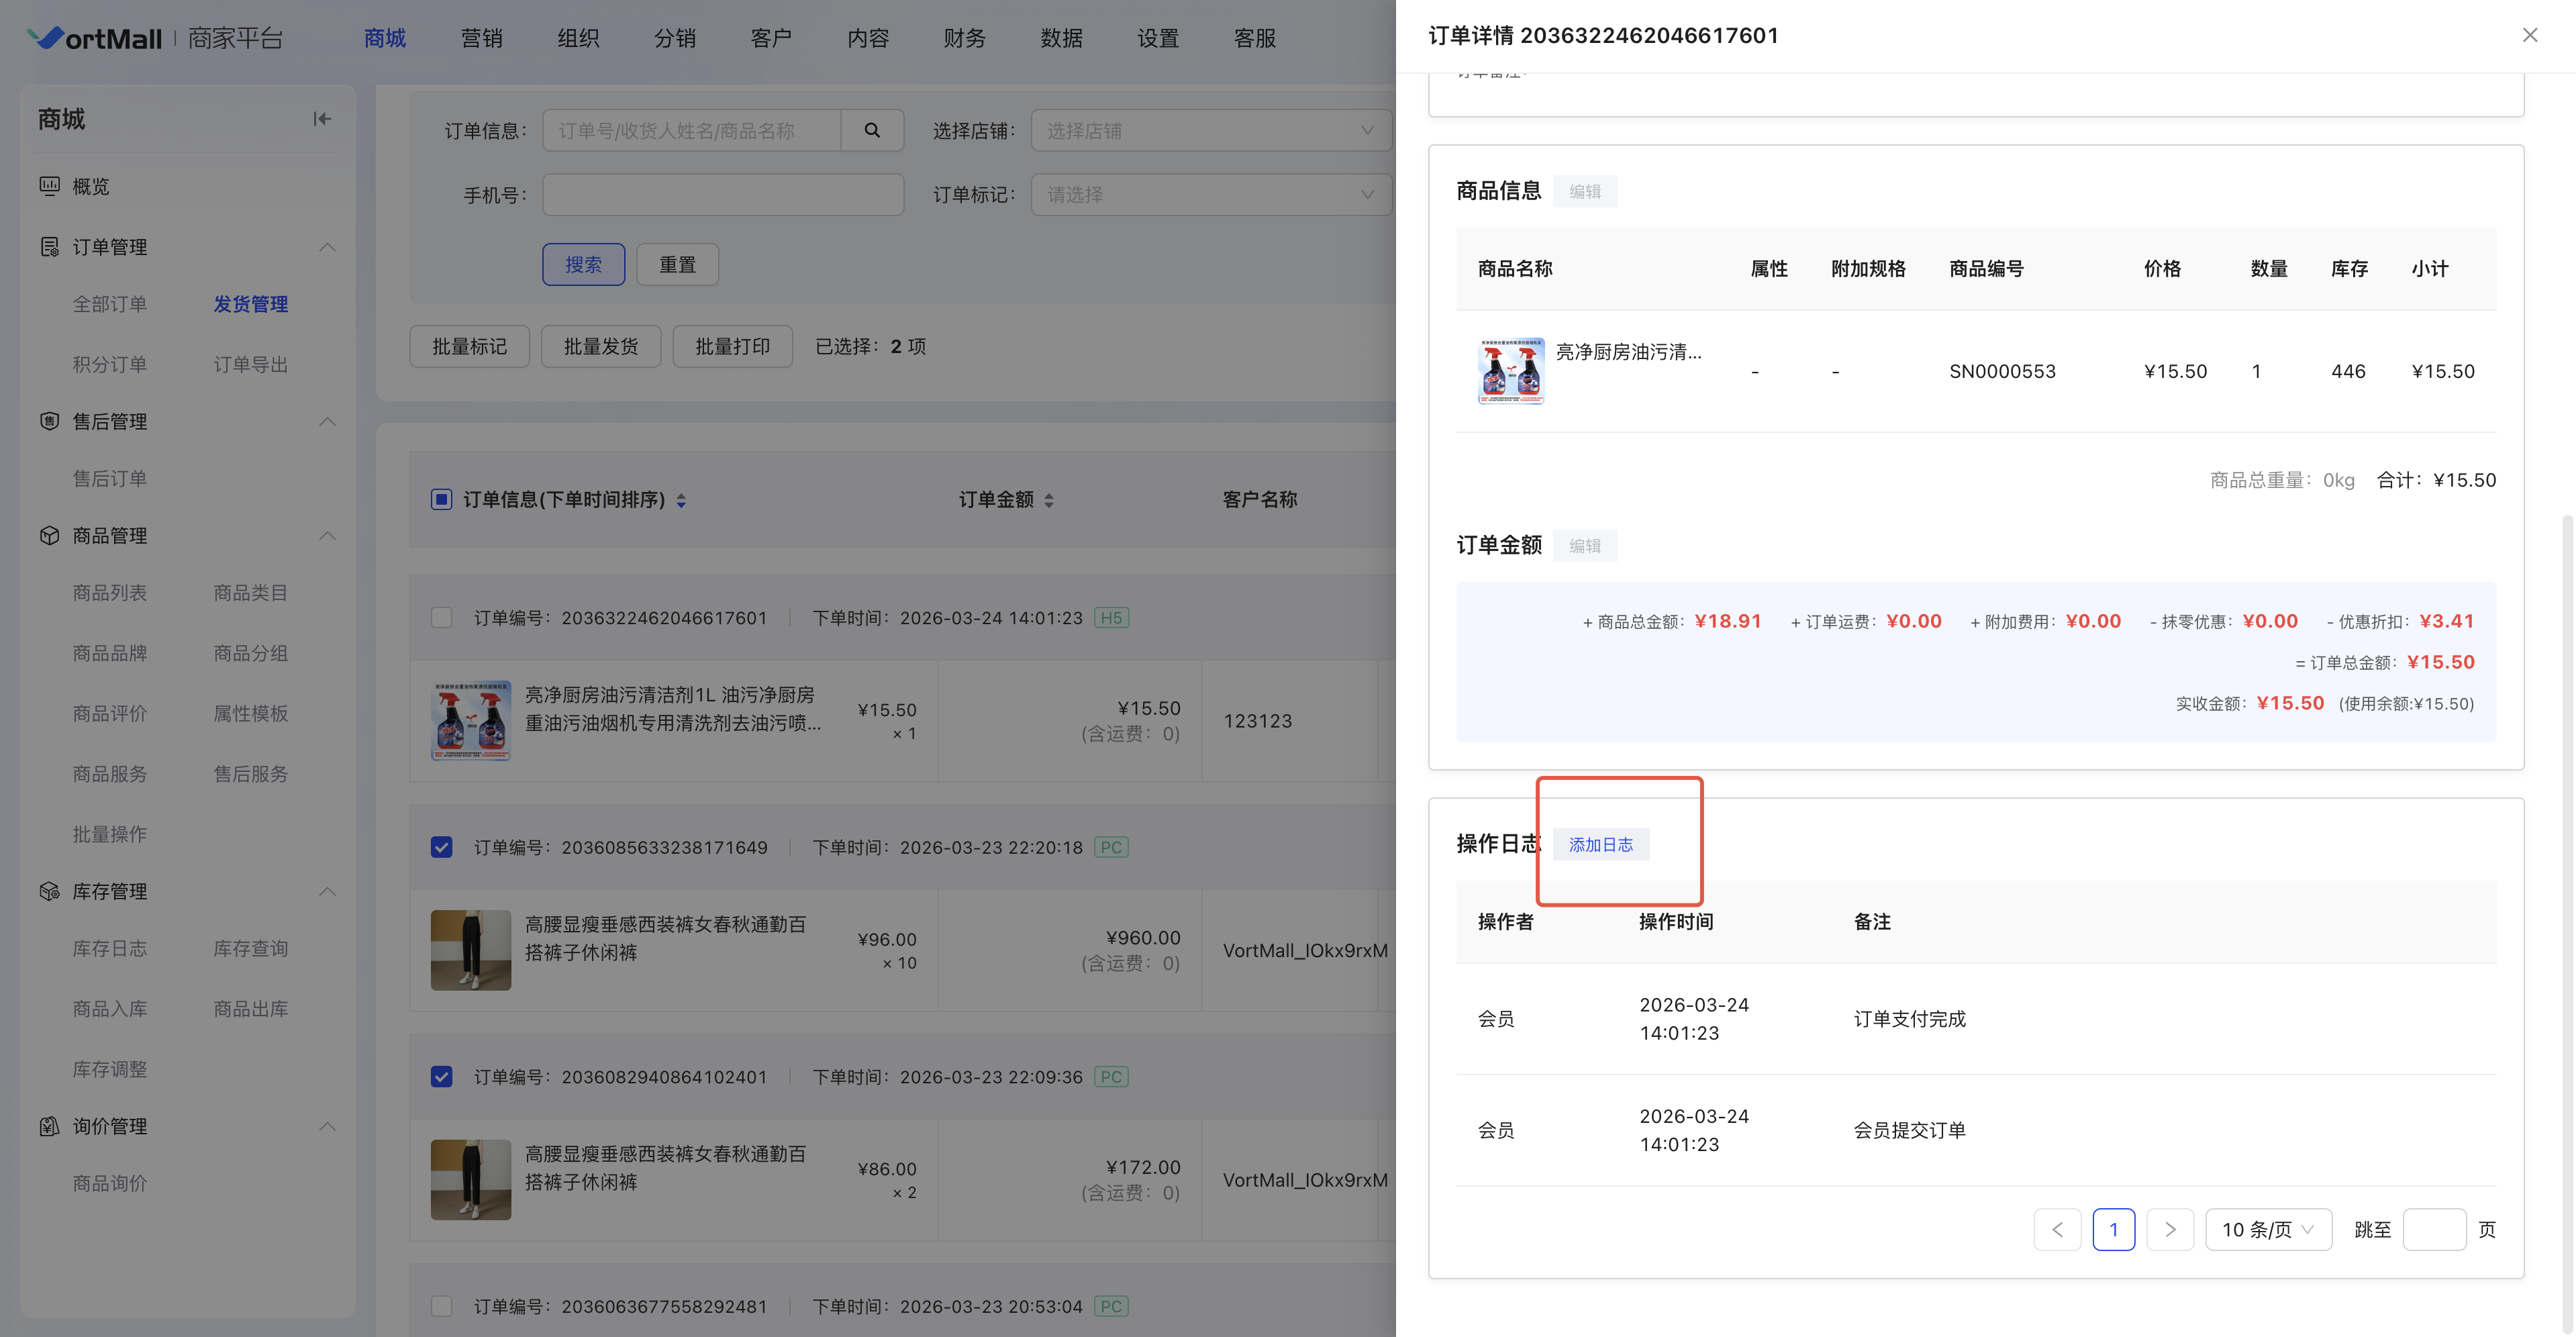Check order 2036322462046617601 checkbox
The width and height of the screenshot is (2576, 1337).
[x=441, y=617]
